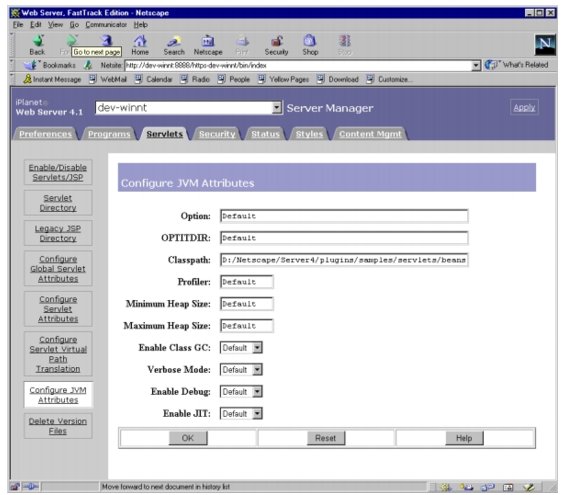Viewport: 565px width, 495px height.
Task: Click the location page proxy icon beside Netsite
Action: 88,65
